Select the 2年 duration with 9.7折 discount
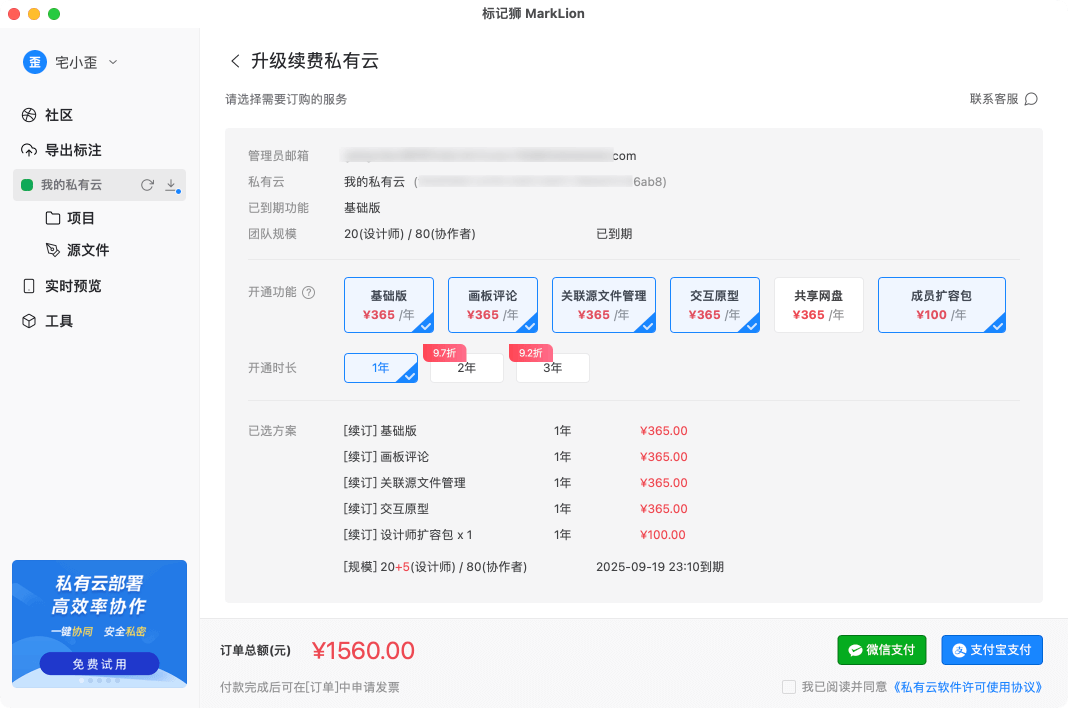The width and height of the screenshot is (1068, 708). (x=466, y=368)
